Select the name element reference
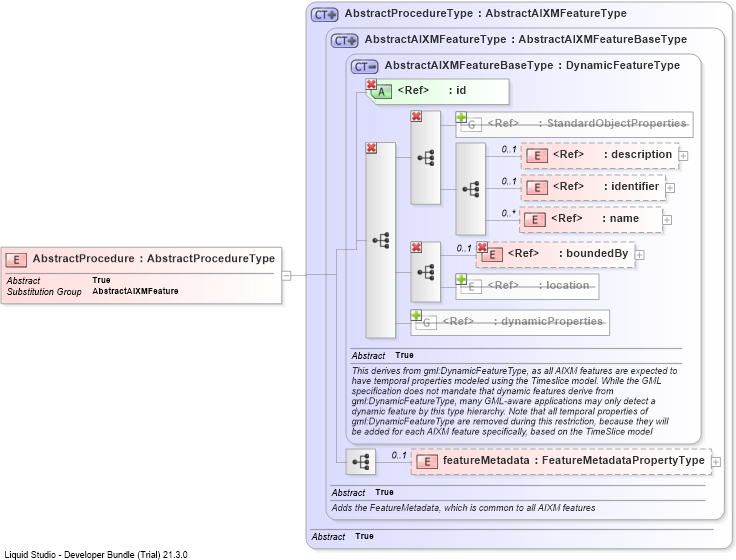 tap(590, 220)
